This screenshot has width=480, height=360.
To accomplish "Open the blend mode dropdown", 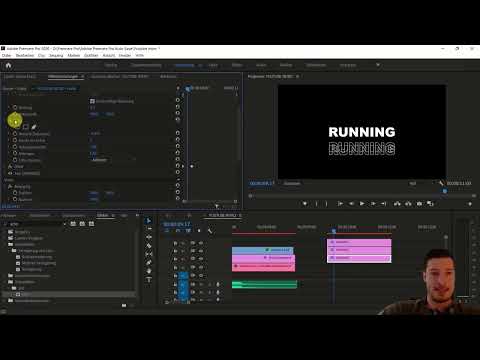I will (113, 160).
